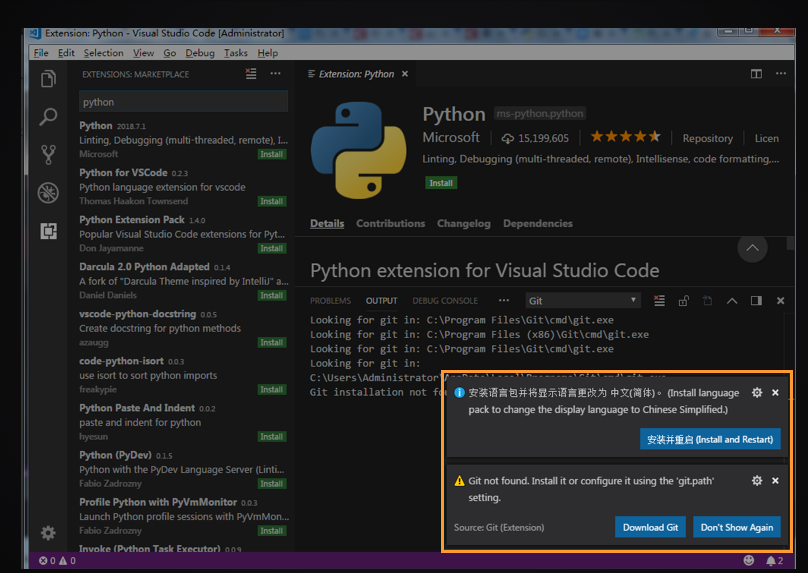The height and width of the screenshot is (573, 808).
Task: Switch to Contributions tab
Action: click(391, 224)
